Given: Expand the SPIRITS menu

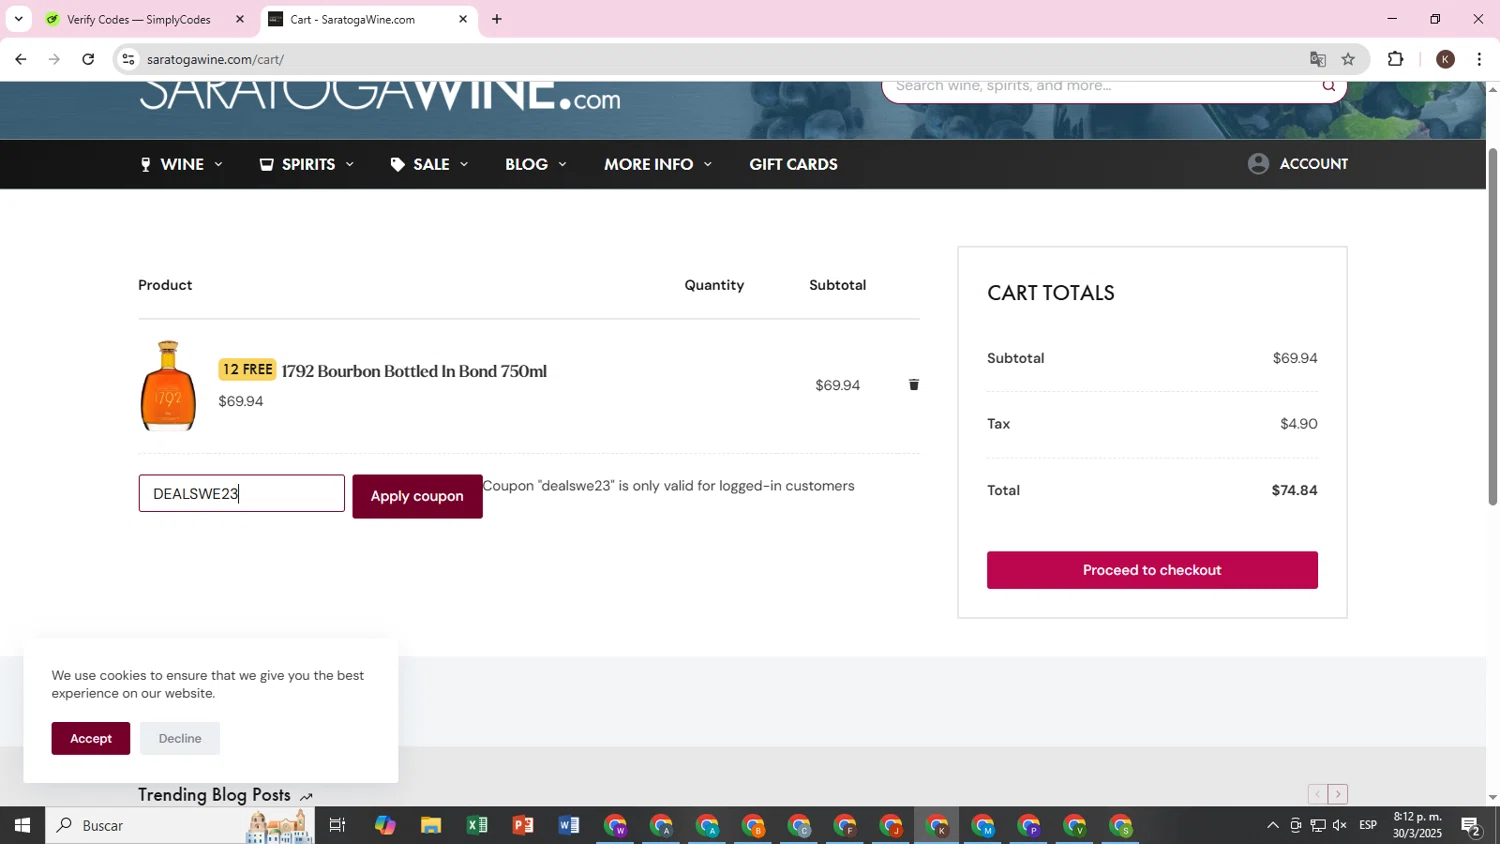Looking at the screenshot, I should pyautogui.click(x=307, y=164).
